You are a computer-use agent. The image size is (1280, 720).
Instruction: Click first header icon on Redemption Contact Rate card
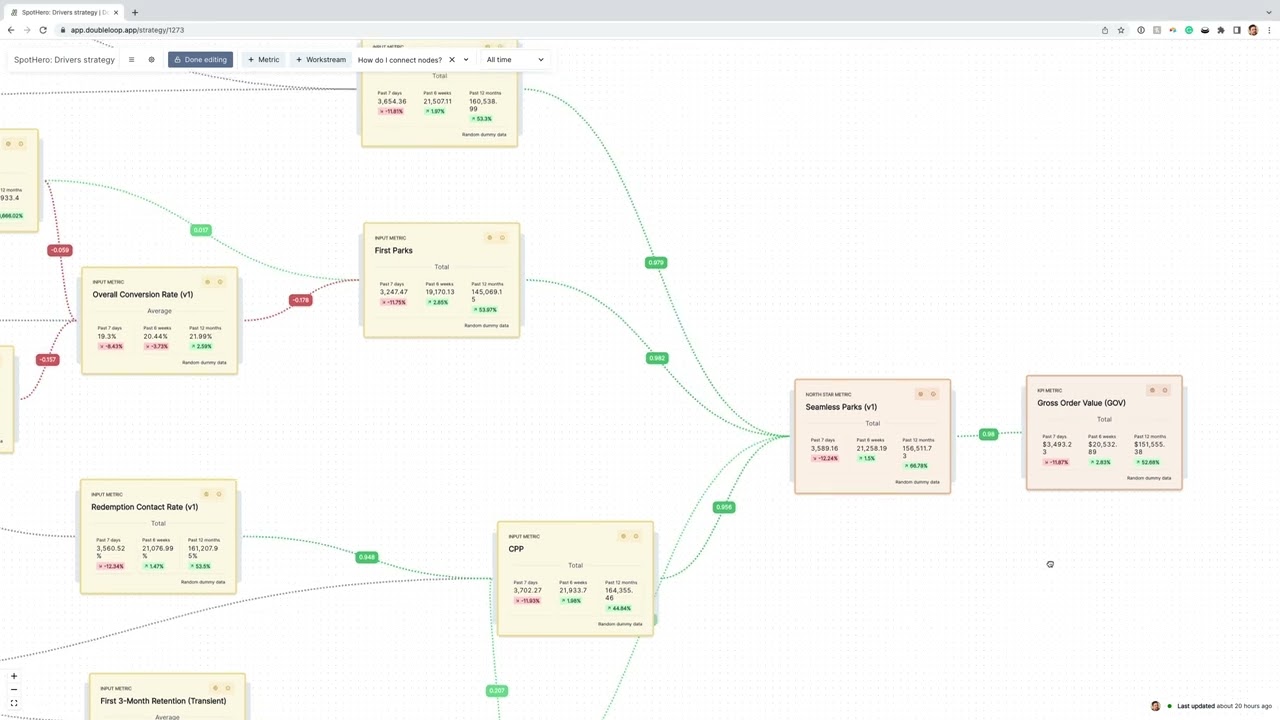tap(207, 494)
